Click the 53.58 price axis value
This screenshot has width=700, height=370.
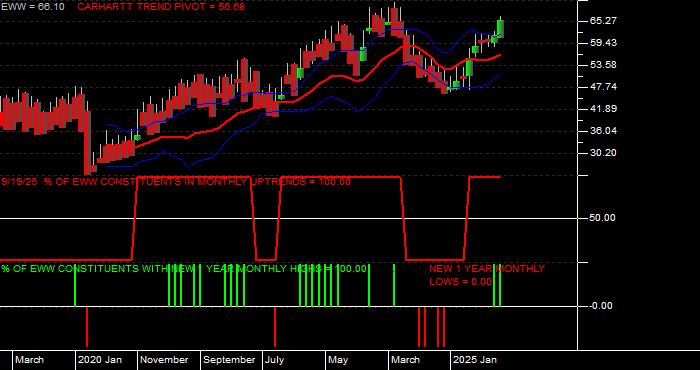(x=603, y=65)
